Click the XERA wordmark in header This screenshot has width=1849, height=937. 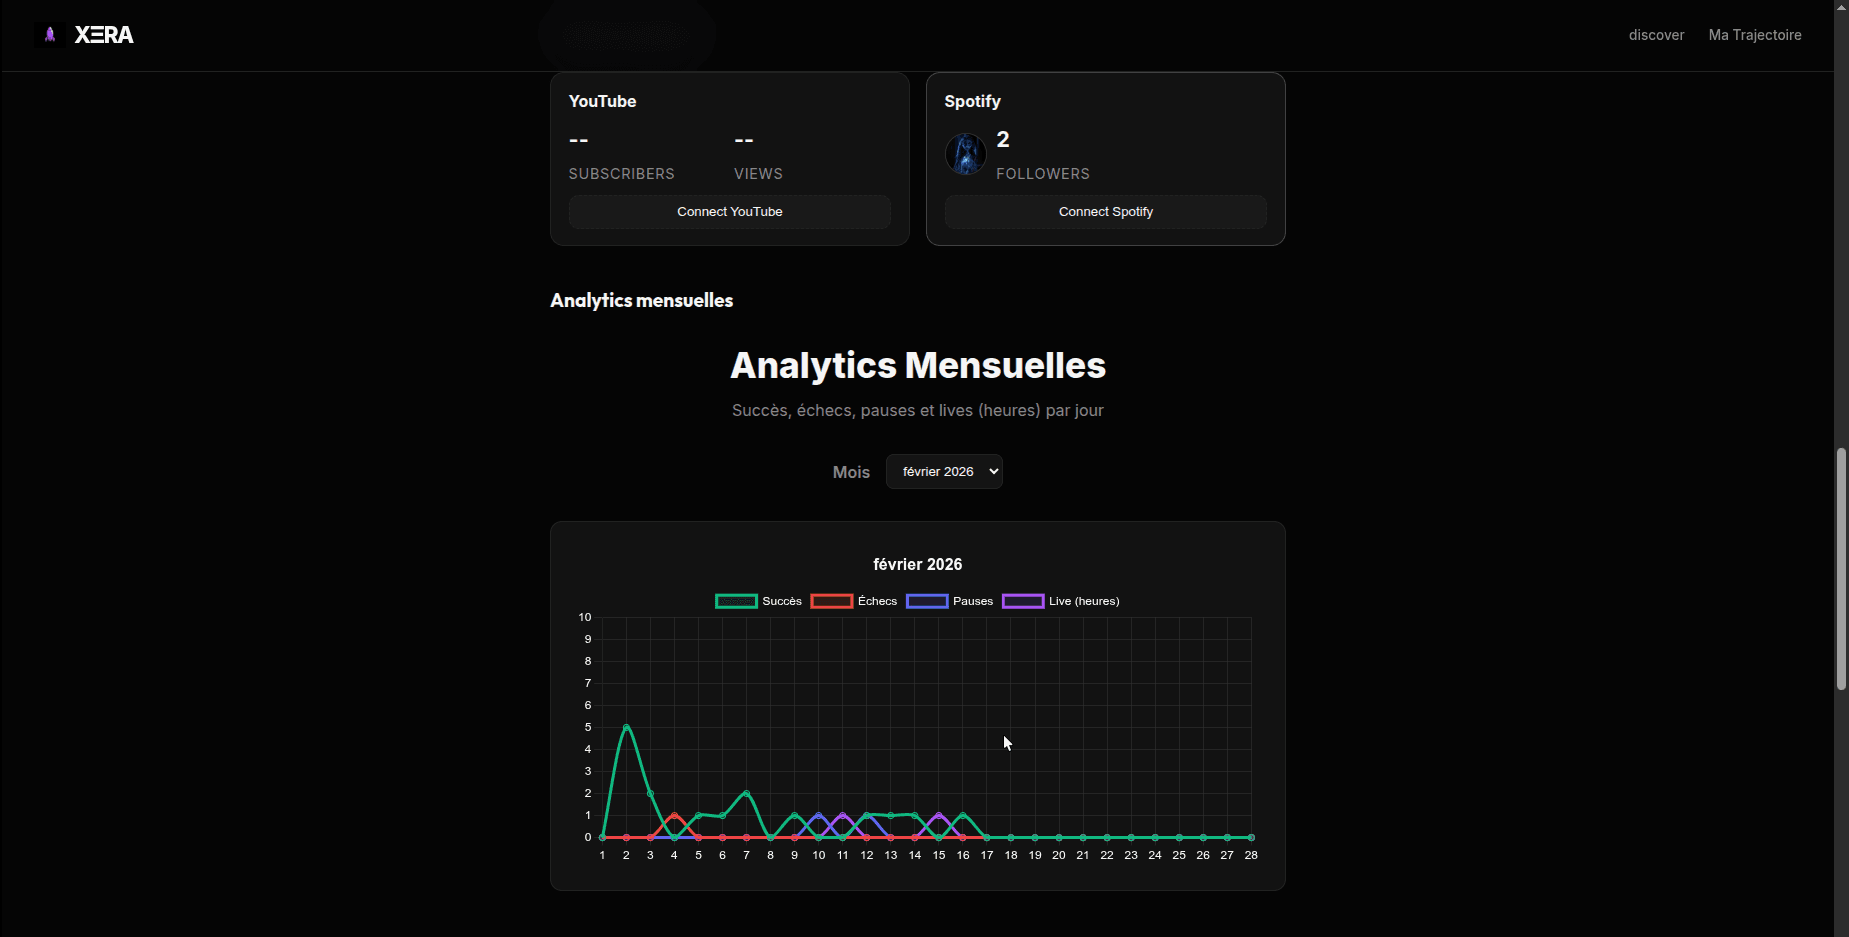pos(104,35)
